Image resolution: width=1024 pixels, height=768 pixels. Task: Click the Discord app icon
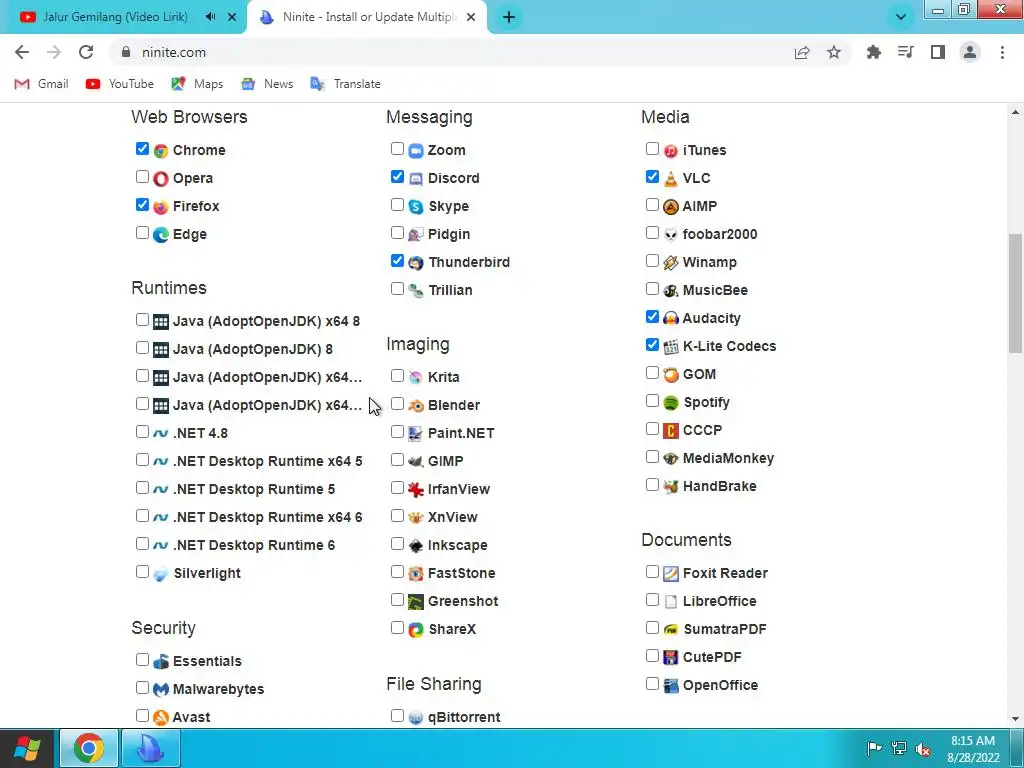pyautogui.click(x=416, y=179)
